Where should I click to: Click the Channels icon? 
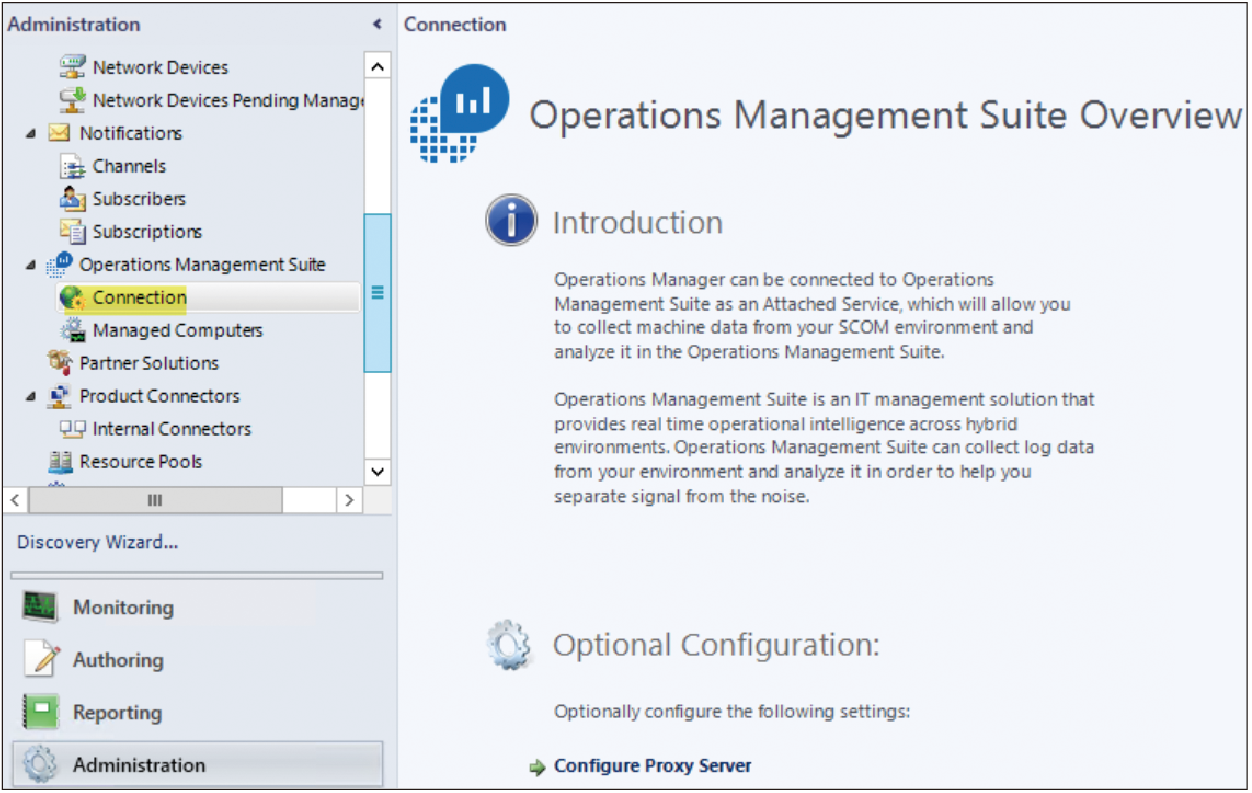[73, 167]
